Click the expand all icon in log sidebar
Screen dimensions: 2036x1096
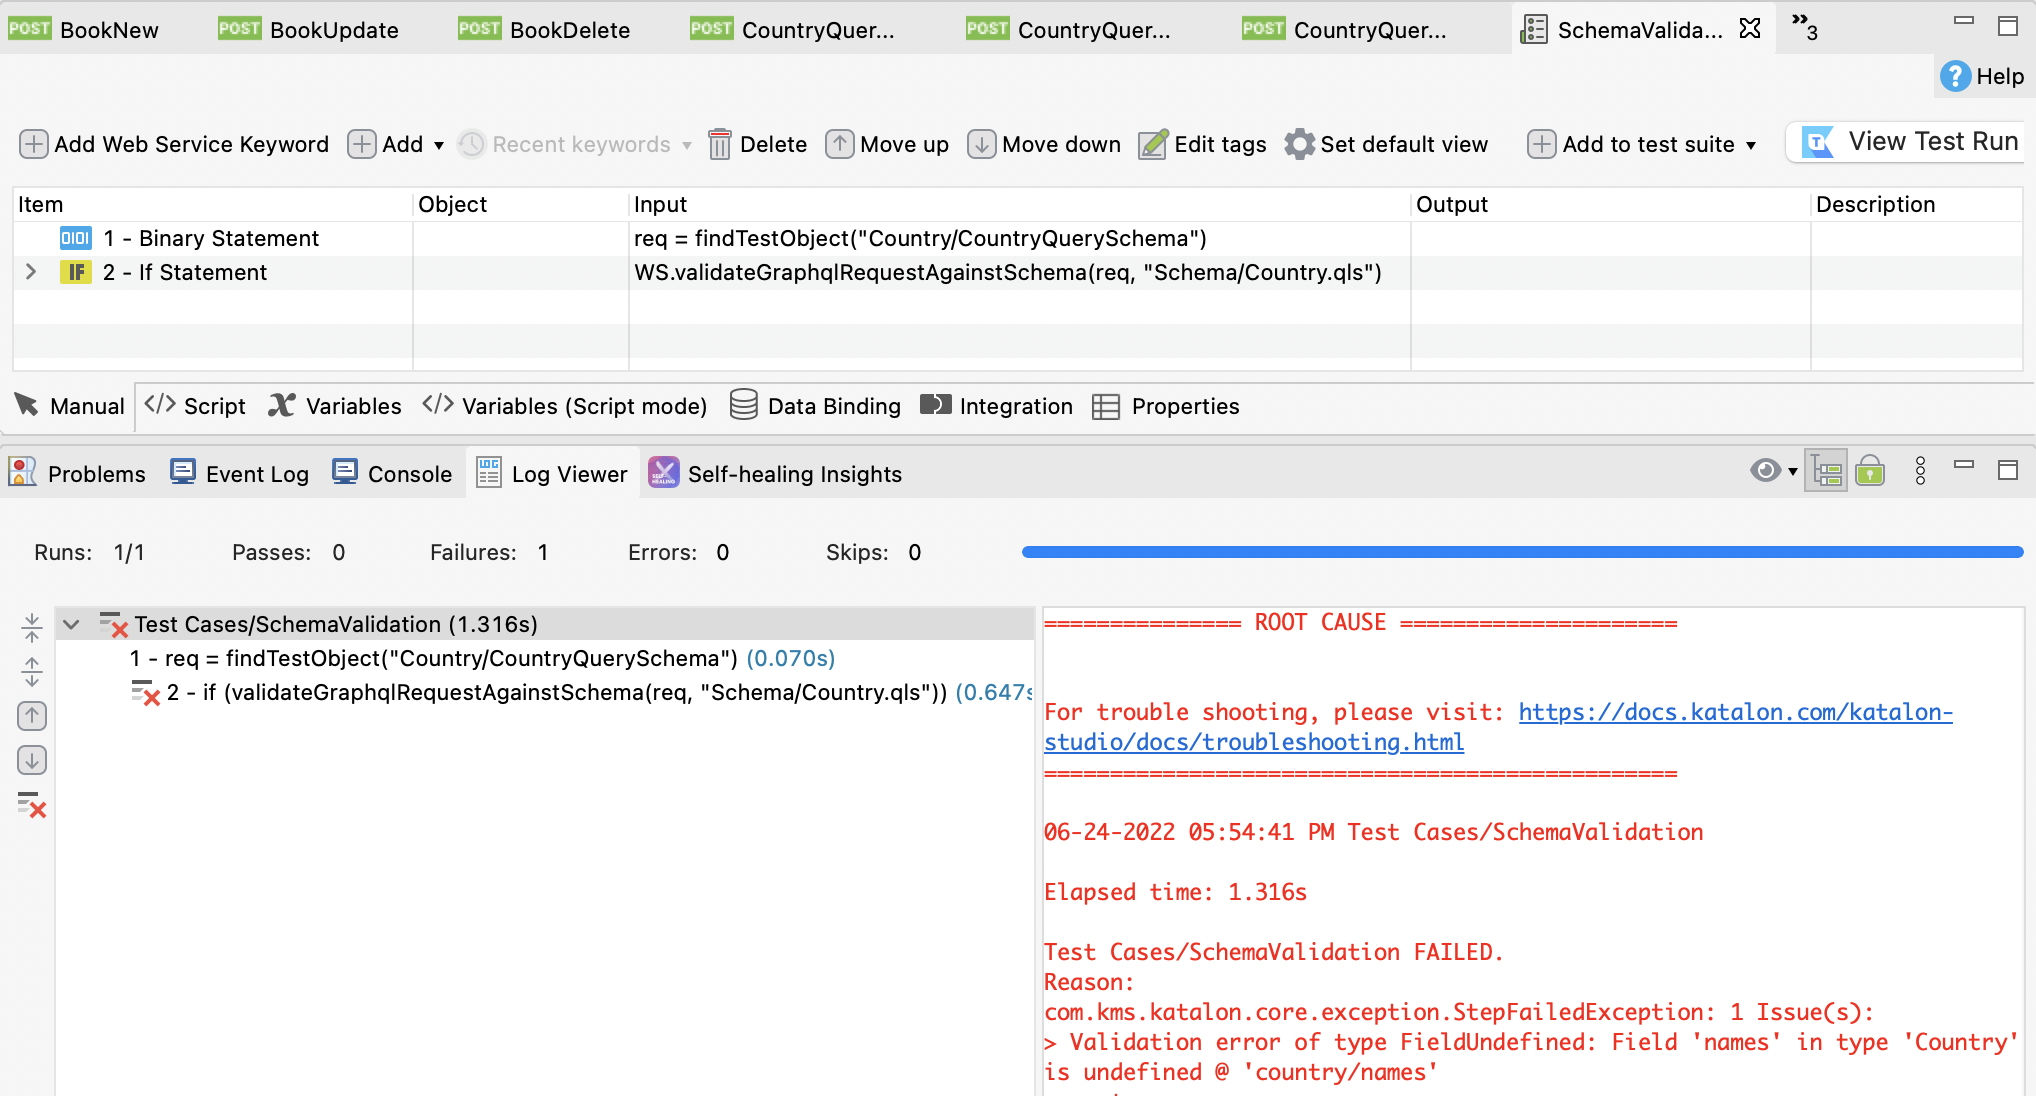click(32, 671)
